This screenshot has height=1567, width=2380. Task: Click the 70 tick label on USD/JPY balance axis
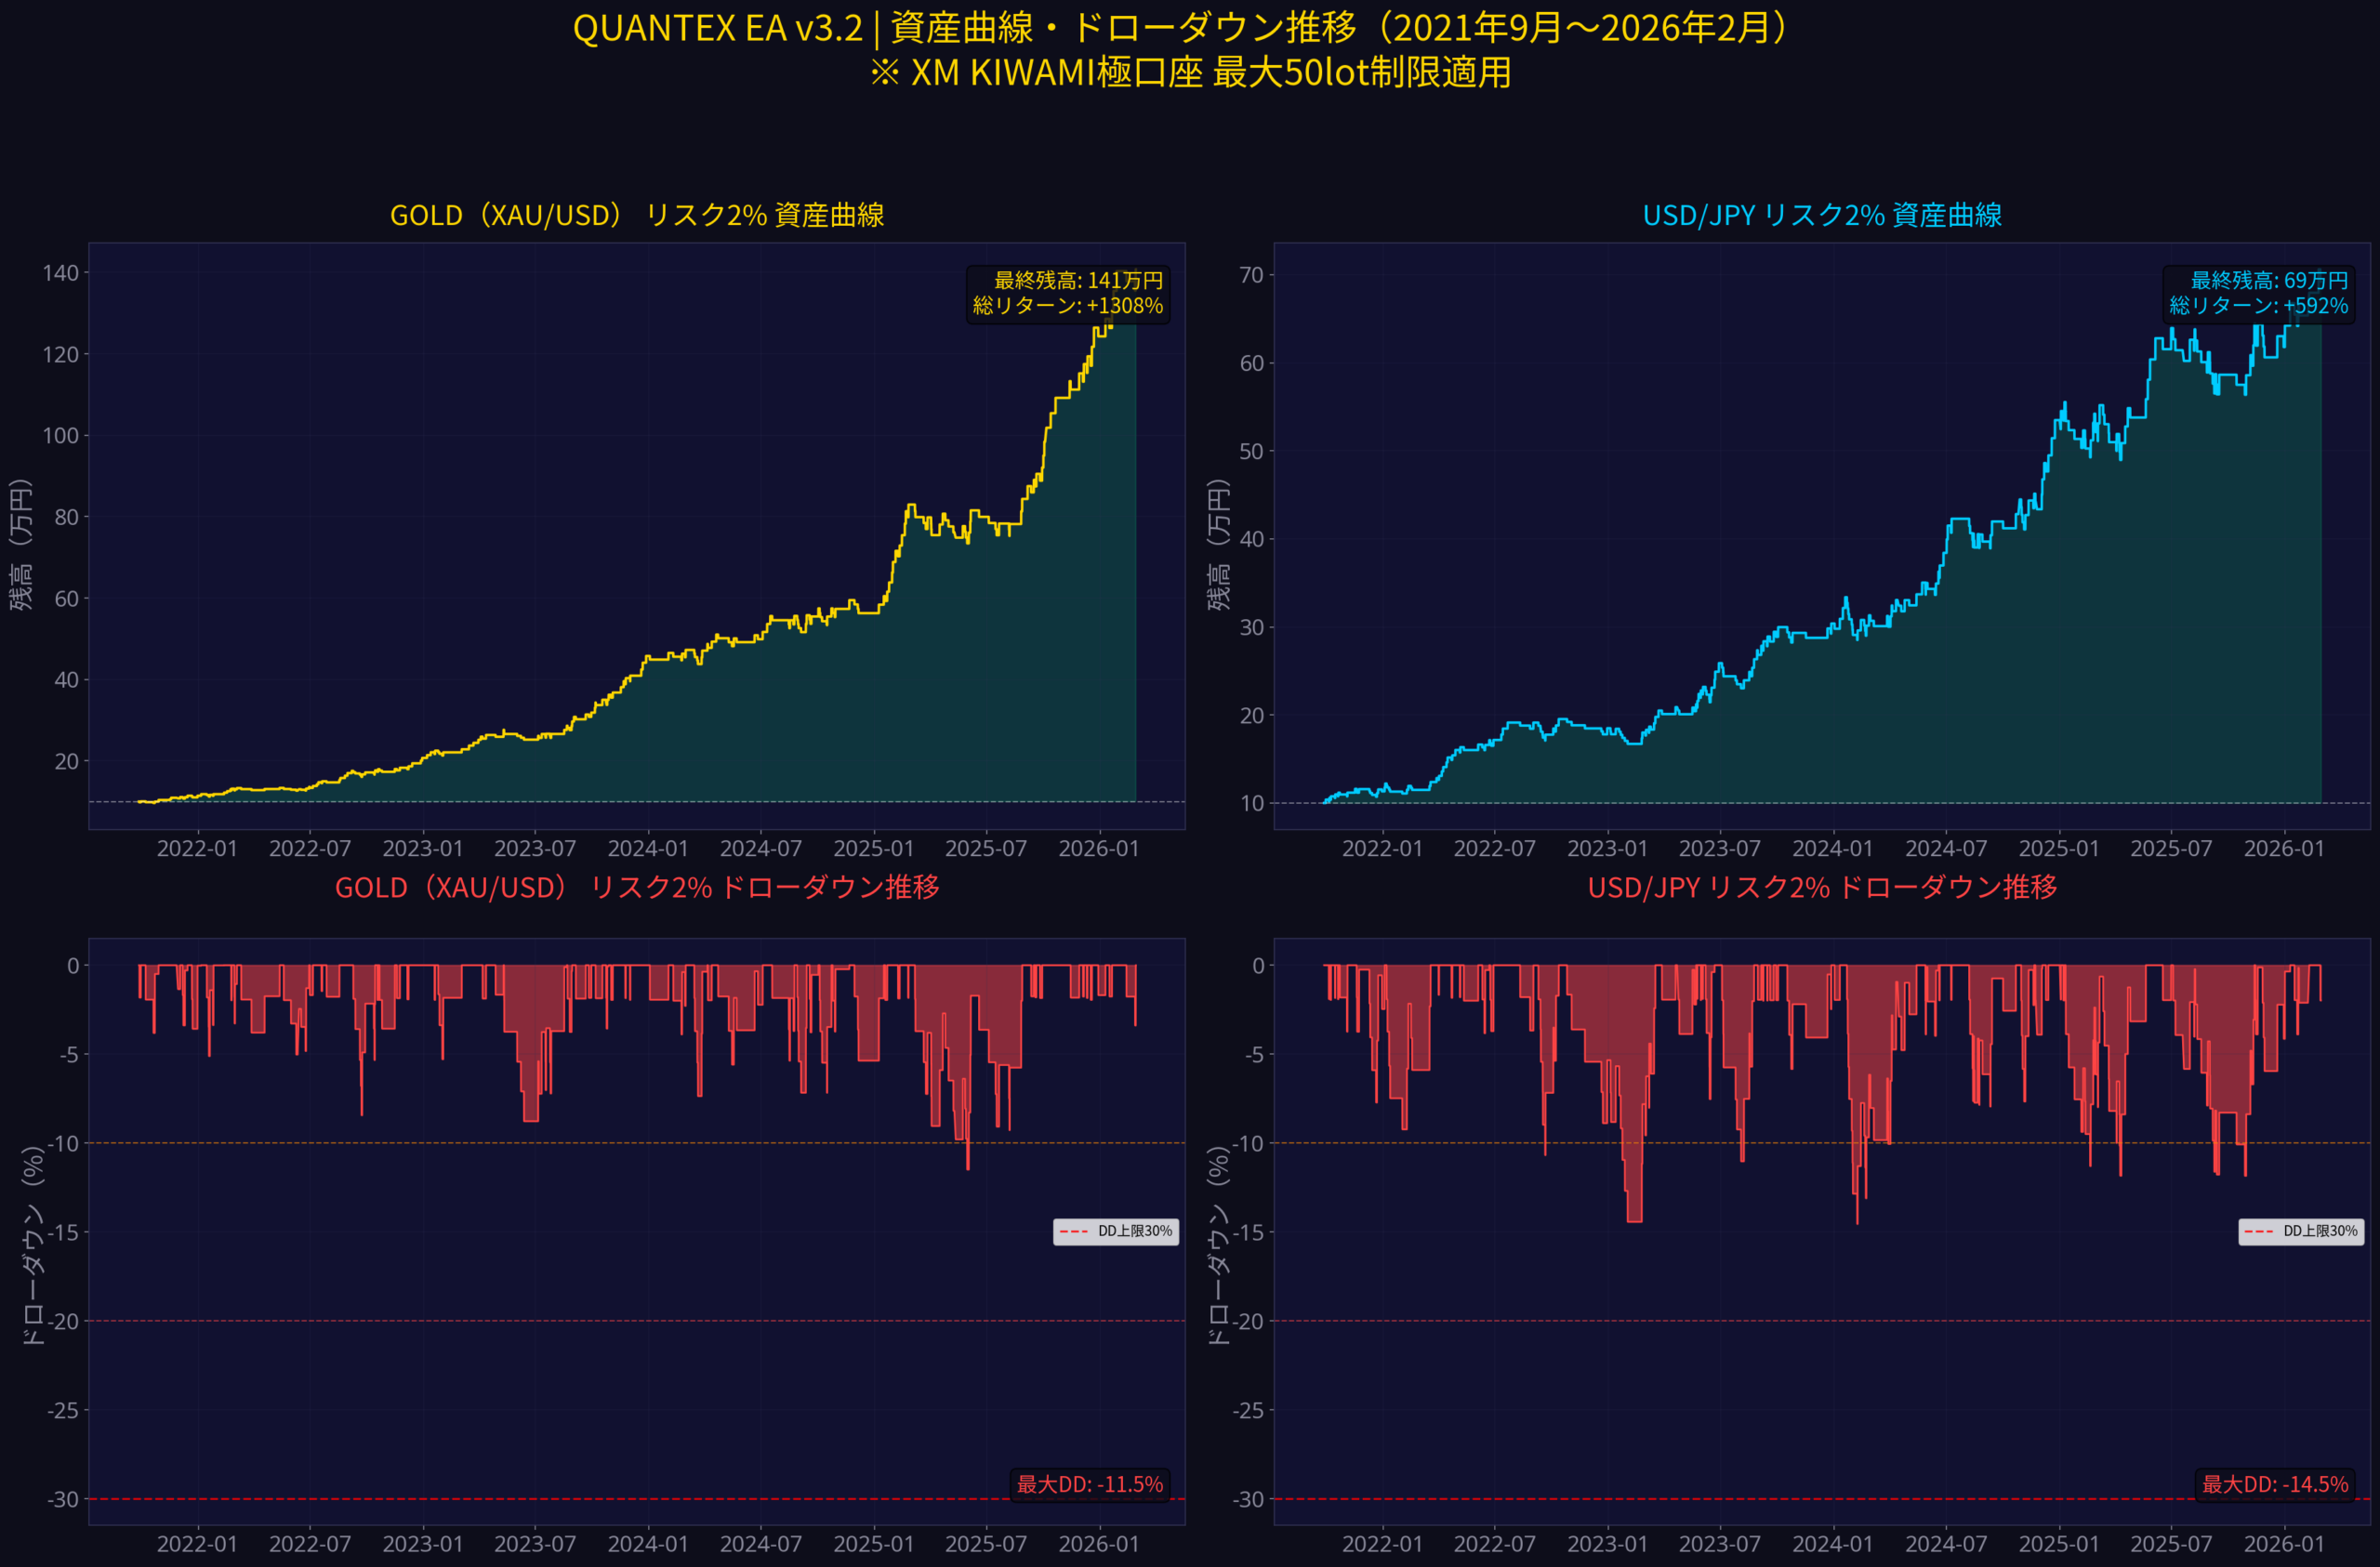[x=1251, y=275]
